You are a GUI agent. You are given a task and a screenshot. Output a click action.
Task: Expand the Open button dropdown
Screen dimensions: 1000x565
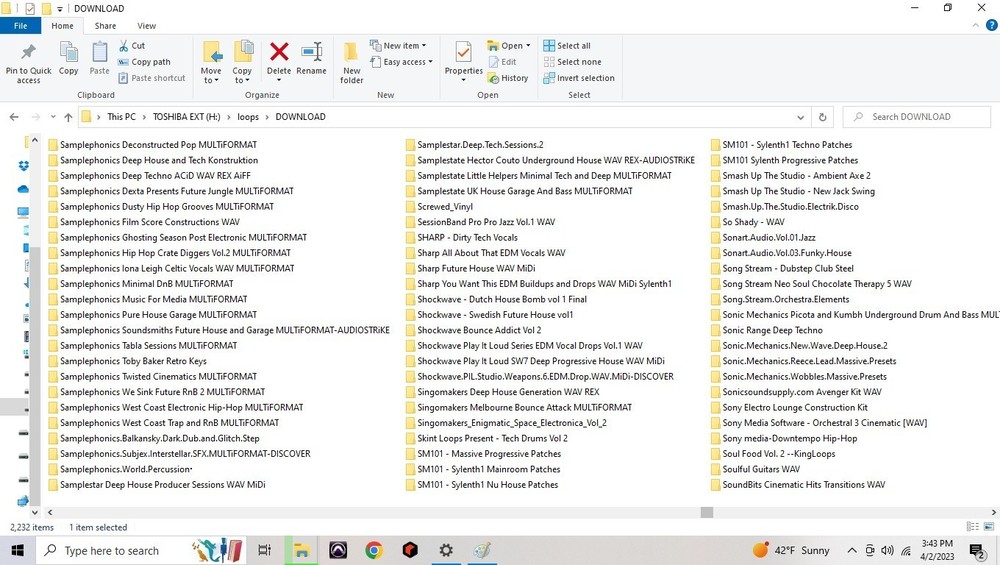click(x=528, y=46)
